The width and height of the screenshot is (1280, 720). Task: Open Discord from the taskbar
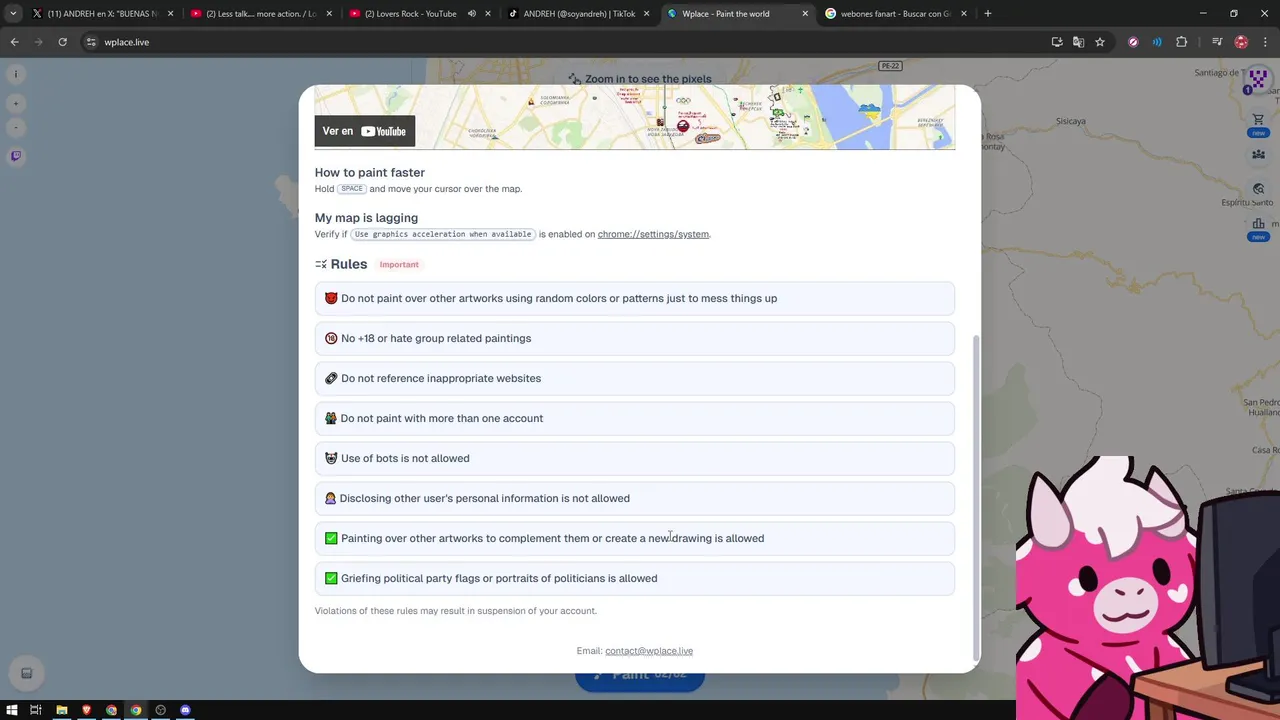(x=185, y=710)
